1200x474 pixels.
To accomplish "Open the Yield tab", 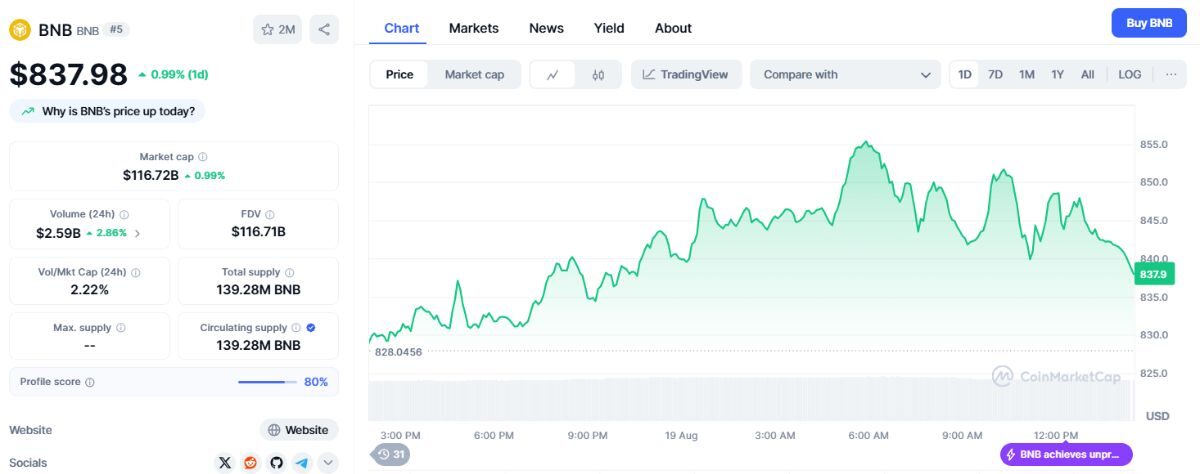I will point(609,28).
